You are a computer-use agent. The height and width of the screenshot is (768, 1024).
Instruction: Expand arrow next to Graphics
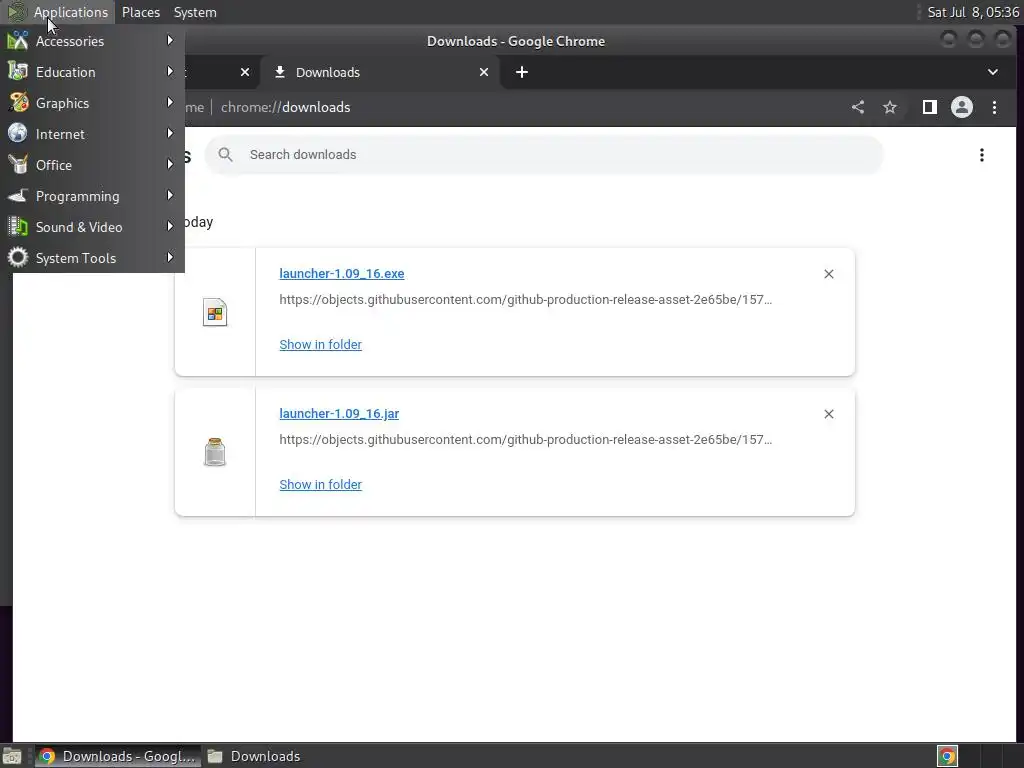[x=170, y=103]
